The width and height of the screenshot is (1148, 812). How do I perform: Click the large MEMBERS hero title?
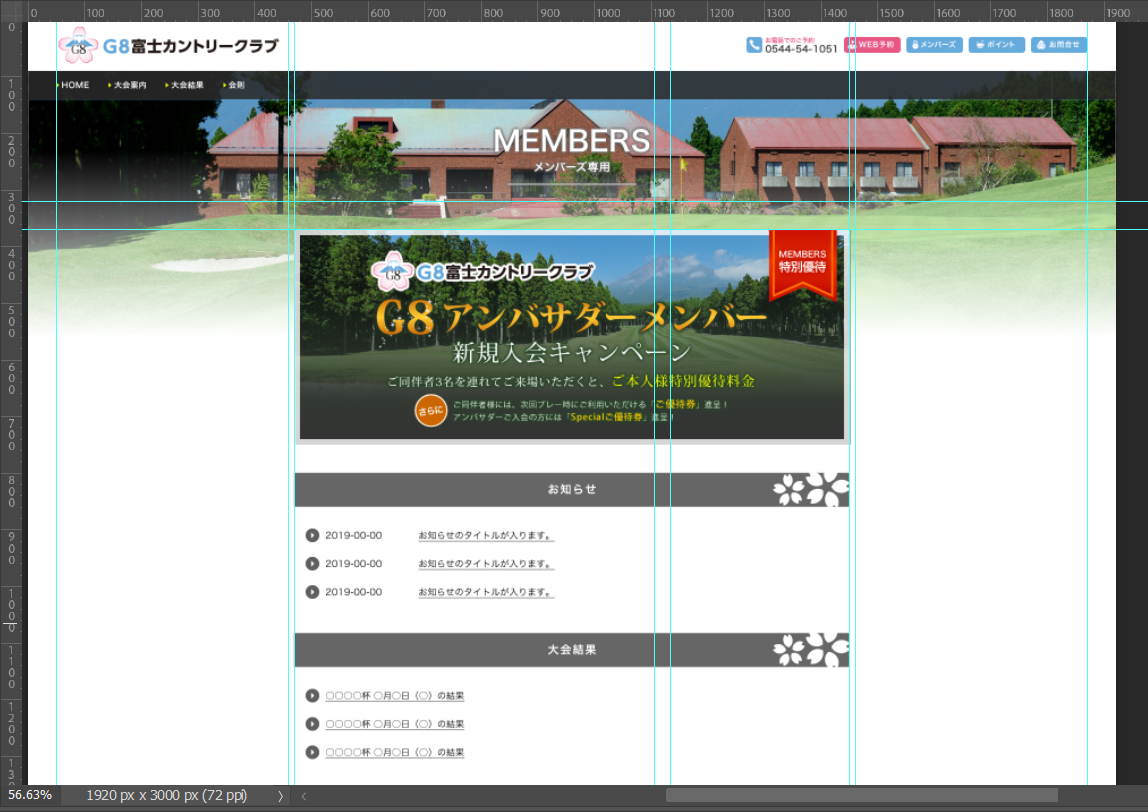[x=572, y=141]
